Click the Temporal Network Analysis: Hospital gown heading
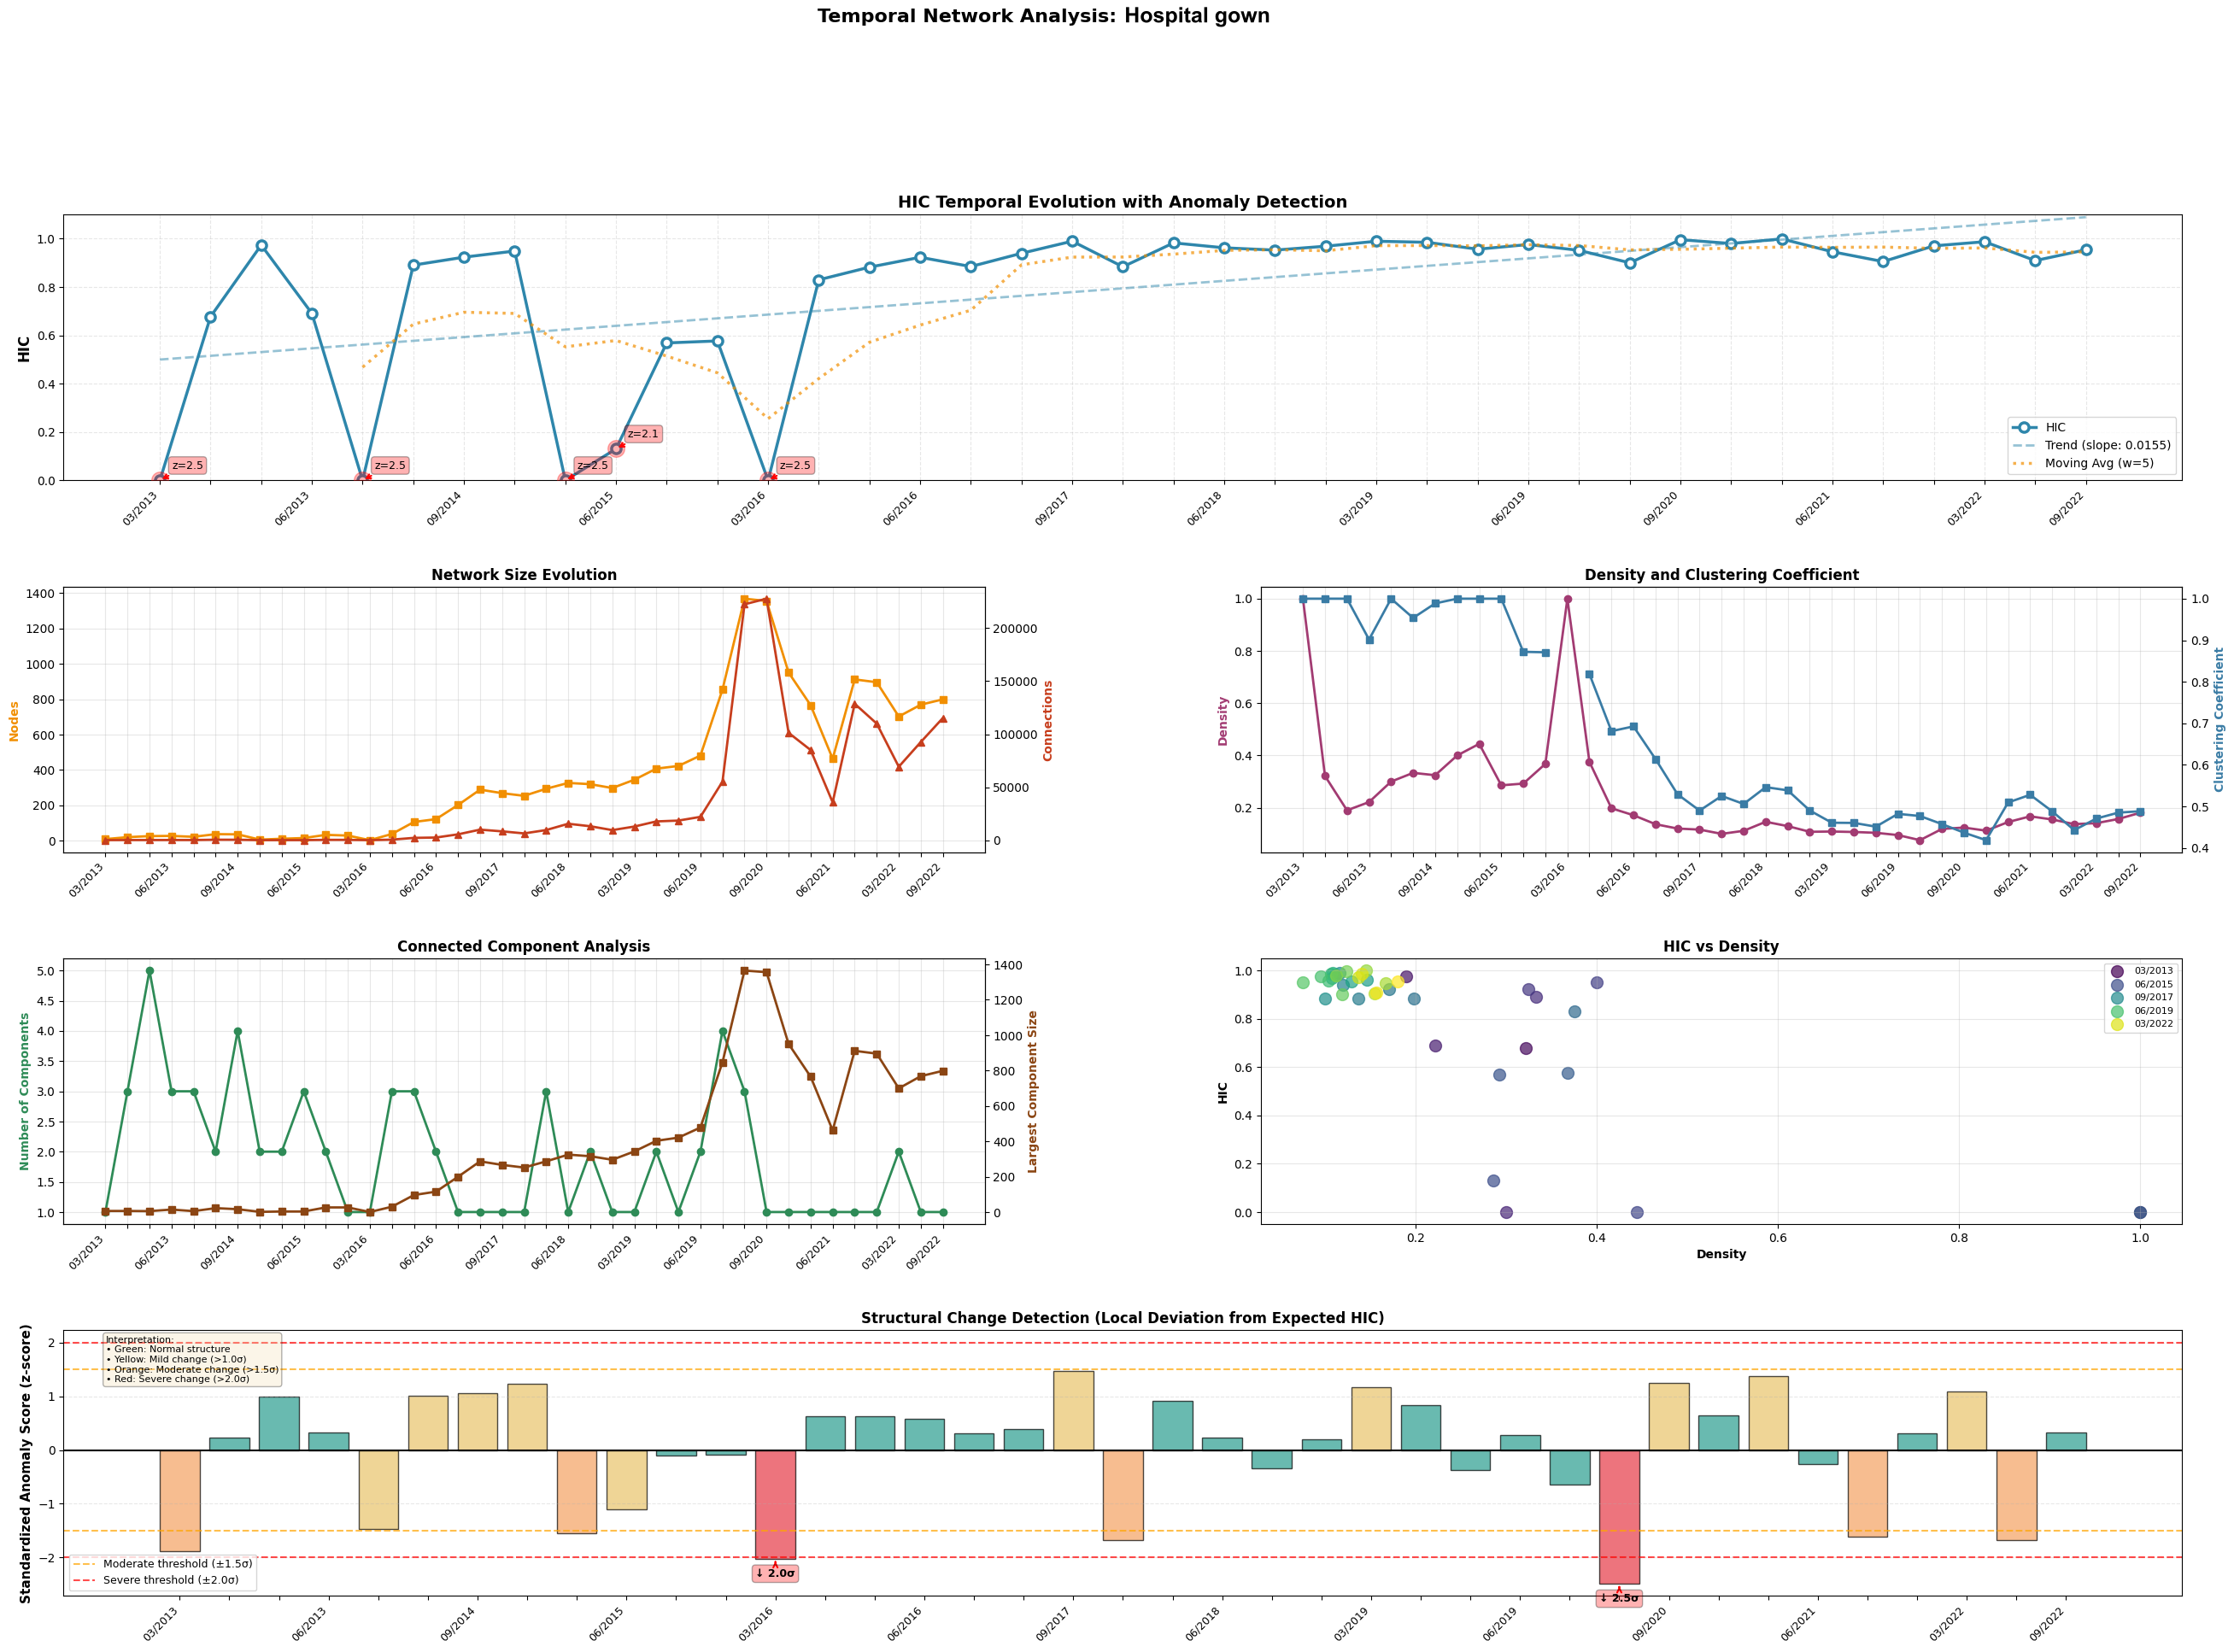Viewport: 2234px width, 1652px height. click(1043, 16)
